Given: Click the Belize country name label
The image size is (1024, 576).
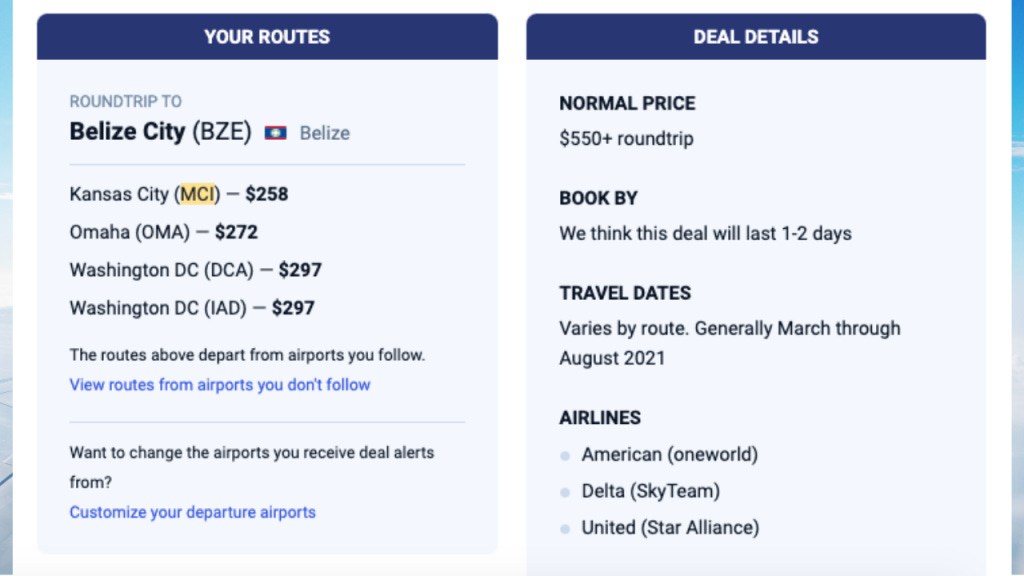Looking at the screenshot, I should (325, 133).
